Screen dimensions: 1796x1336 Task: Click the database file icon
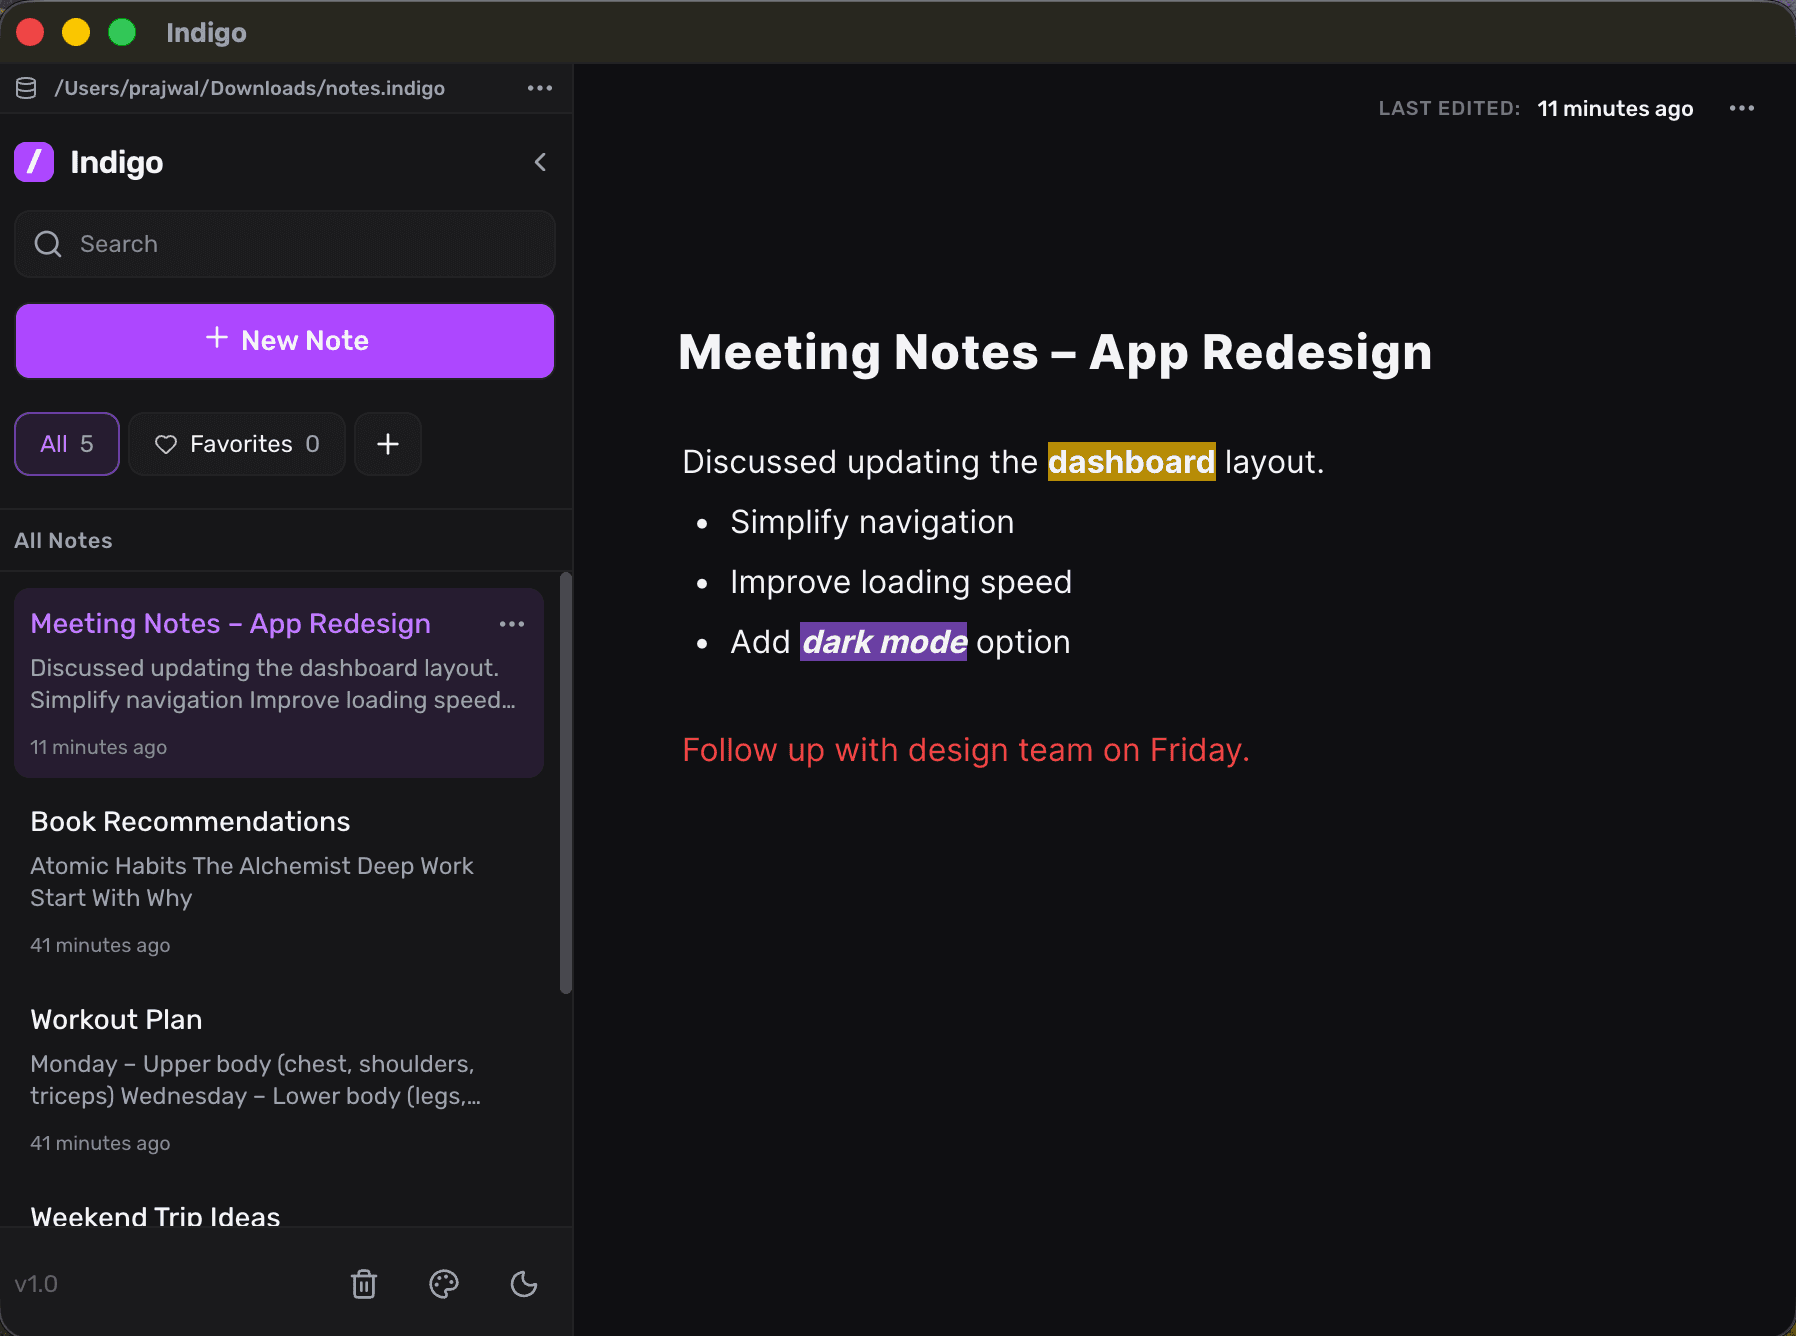pos(27,88)
